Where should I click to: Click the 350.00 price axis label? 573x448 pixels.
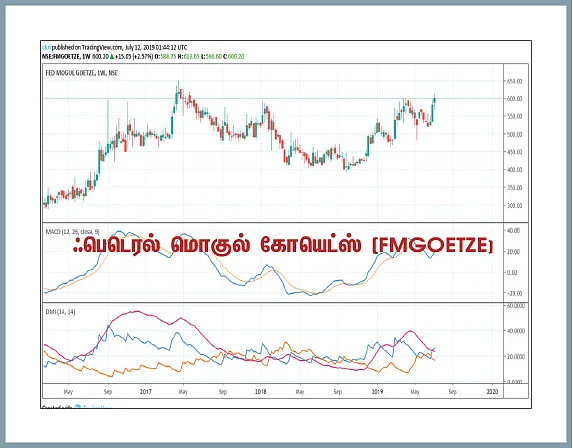[x=514, y=187]
